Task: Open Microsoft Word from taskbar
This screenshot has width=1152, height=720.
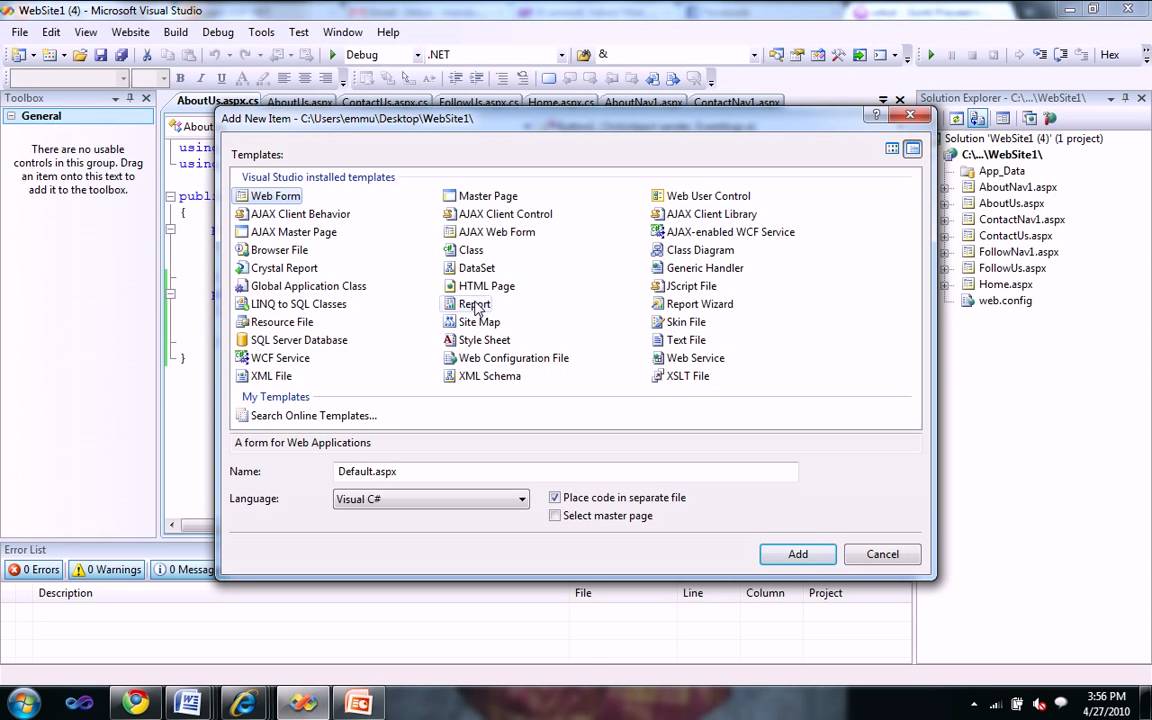Action: 187,703
